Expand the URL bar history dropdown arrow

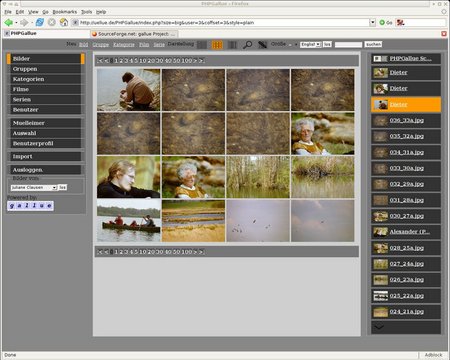[372, 22]
